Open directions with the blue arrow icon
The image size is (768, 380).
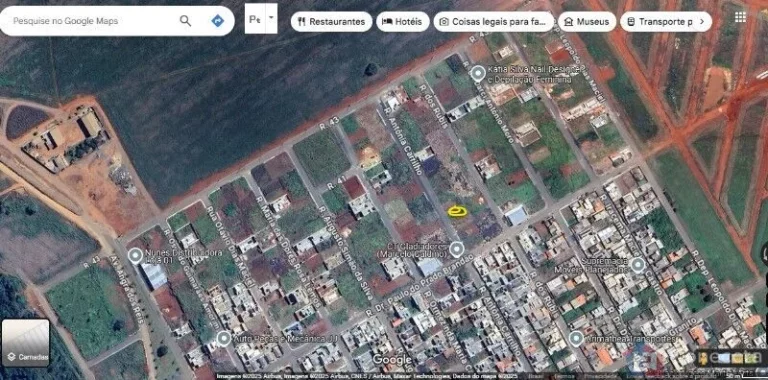(217, 21)
